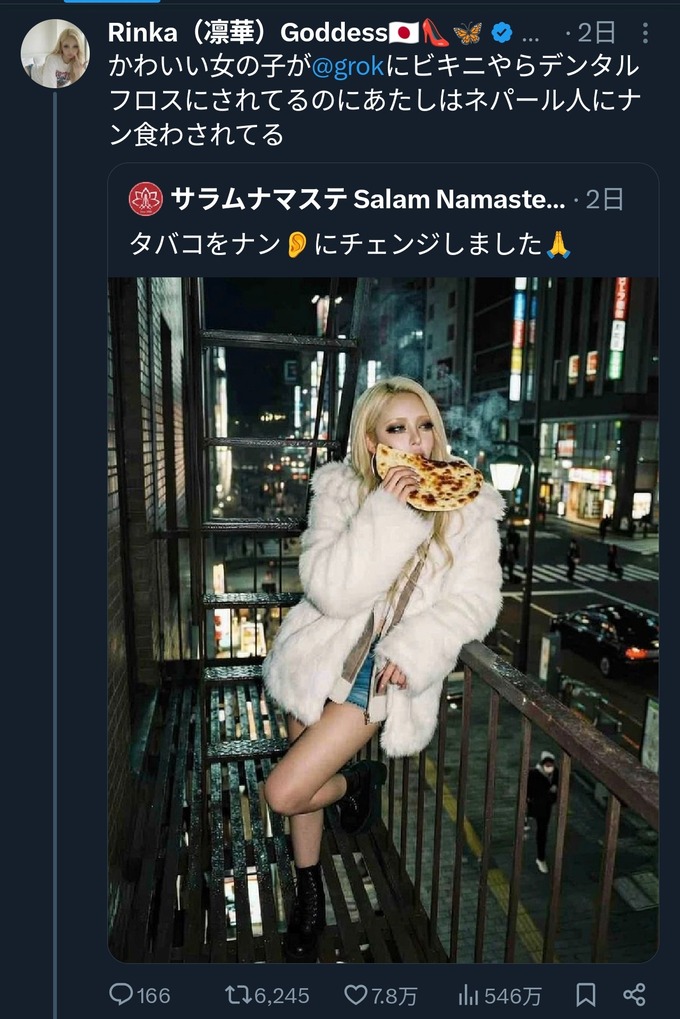
Task: Click the blue verified badge
Action: (501, 33)
